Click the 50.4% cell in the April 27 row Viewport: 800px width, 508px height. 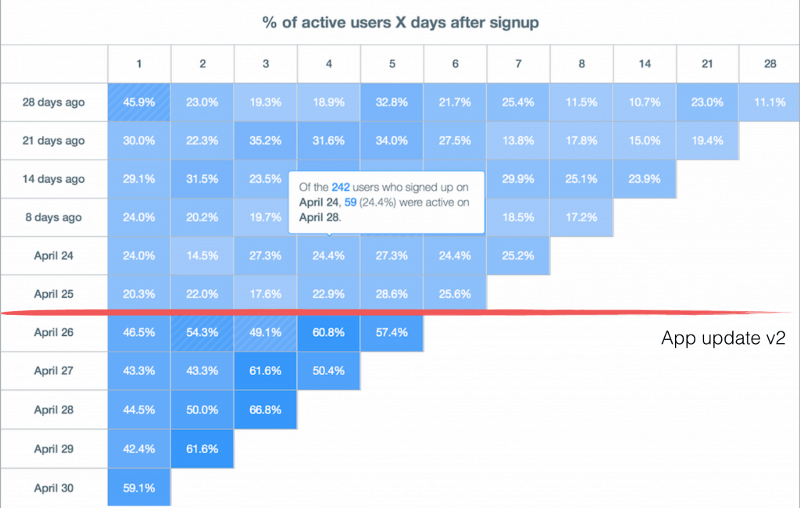[328, 371]
